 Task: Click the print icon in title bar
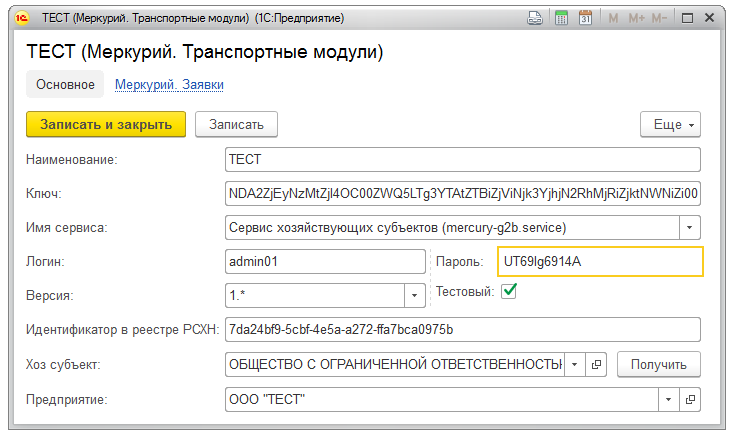click(535, 18)
